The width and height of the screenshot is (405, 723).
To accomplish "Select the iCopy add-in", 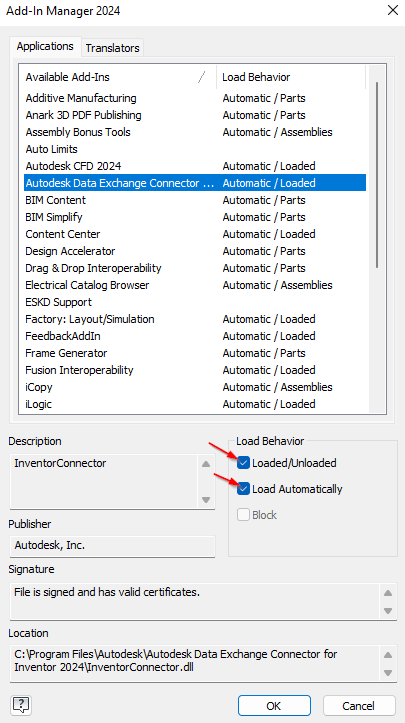I will pos(195,387).
